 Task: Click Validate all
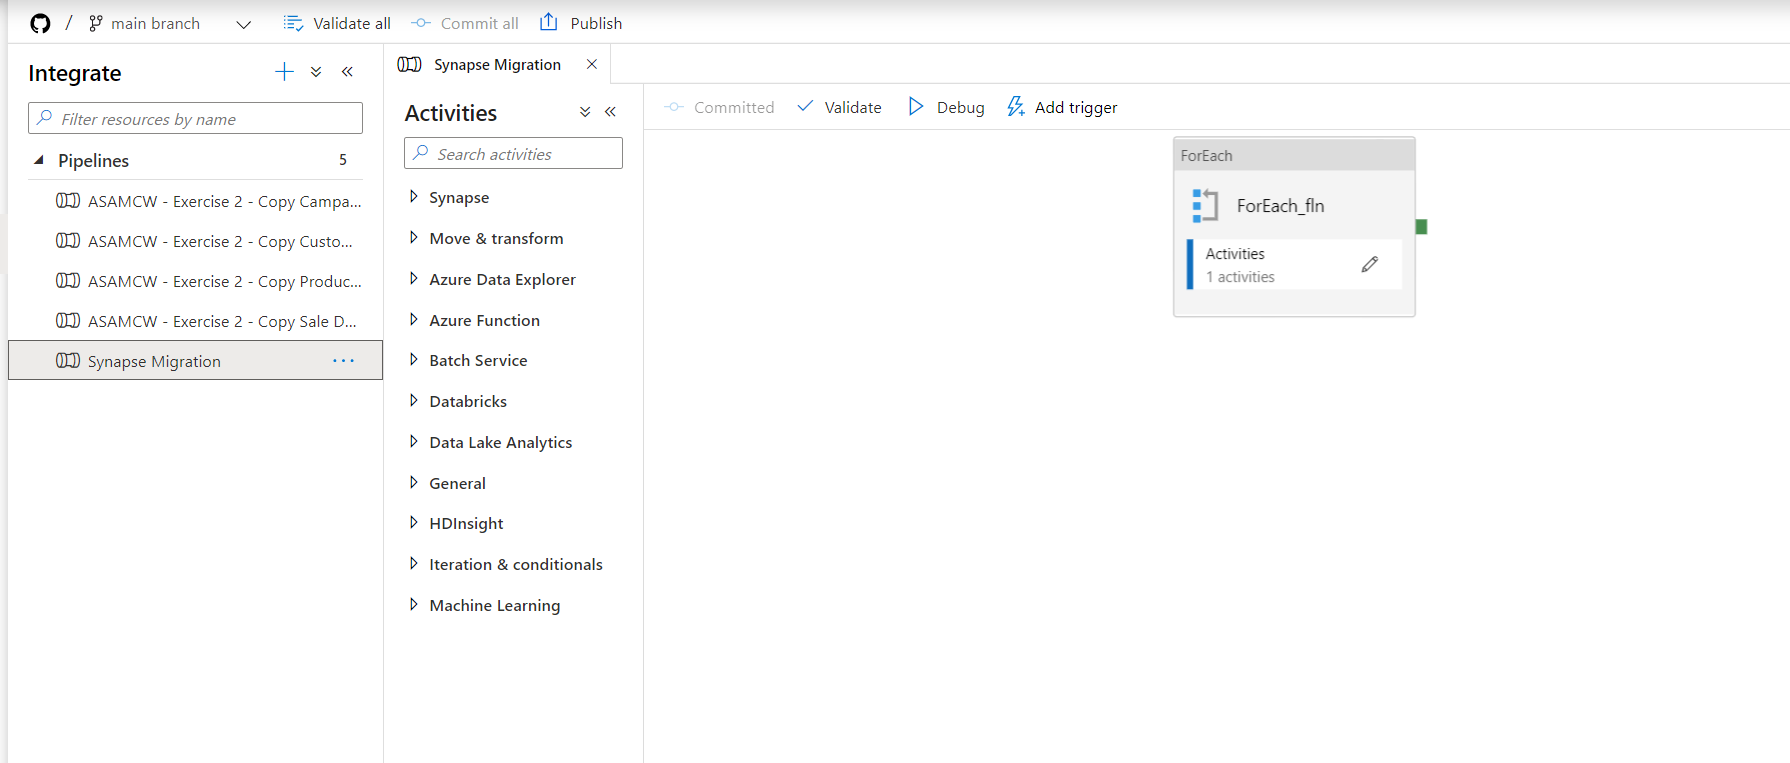tap(337, 23)
